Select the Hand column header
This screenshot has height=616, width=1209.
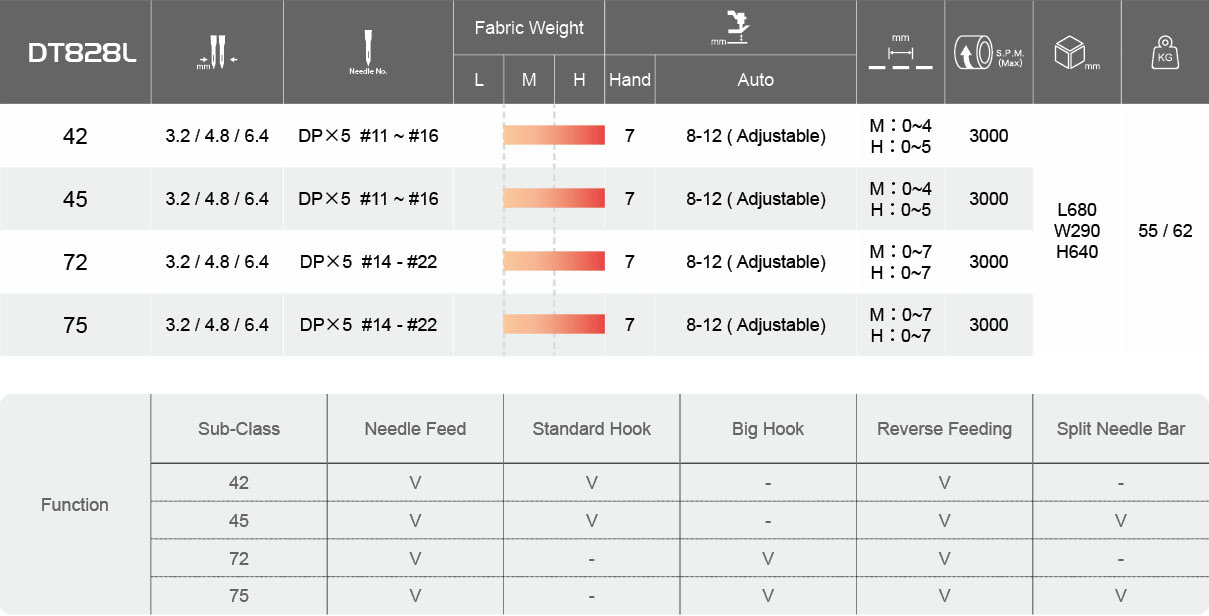click(x=630, y=80)
